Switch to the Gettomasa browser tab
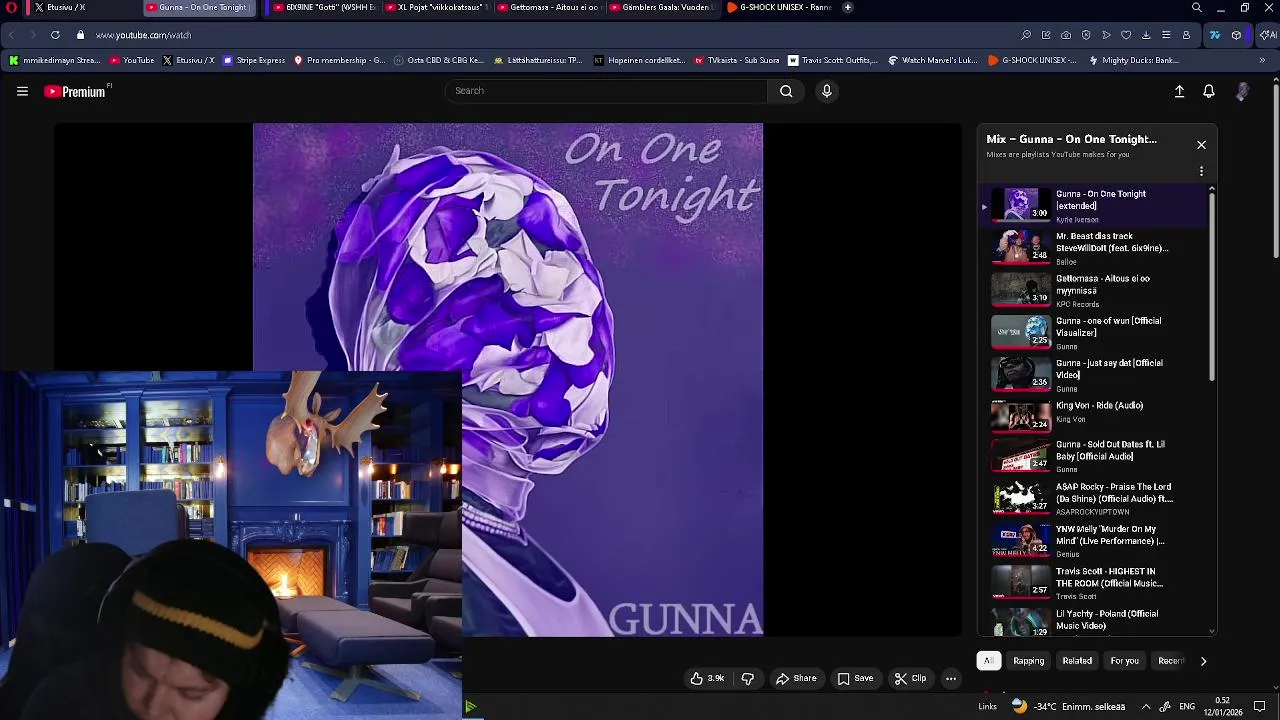The image size is (1280, 720). pos(549,7)
